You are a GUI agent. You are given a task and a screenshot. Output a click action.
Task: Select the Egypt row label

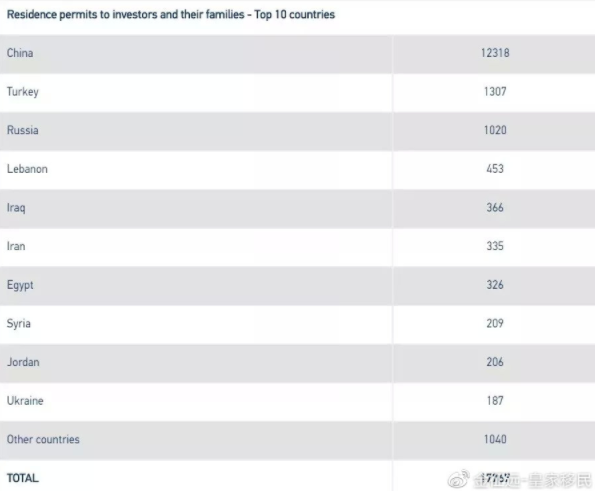[x=20, y=285]
